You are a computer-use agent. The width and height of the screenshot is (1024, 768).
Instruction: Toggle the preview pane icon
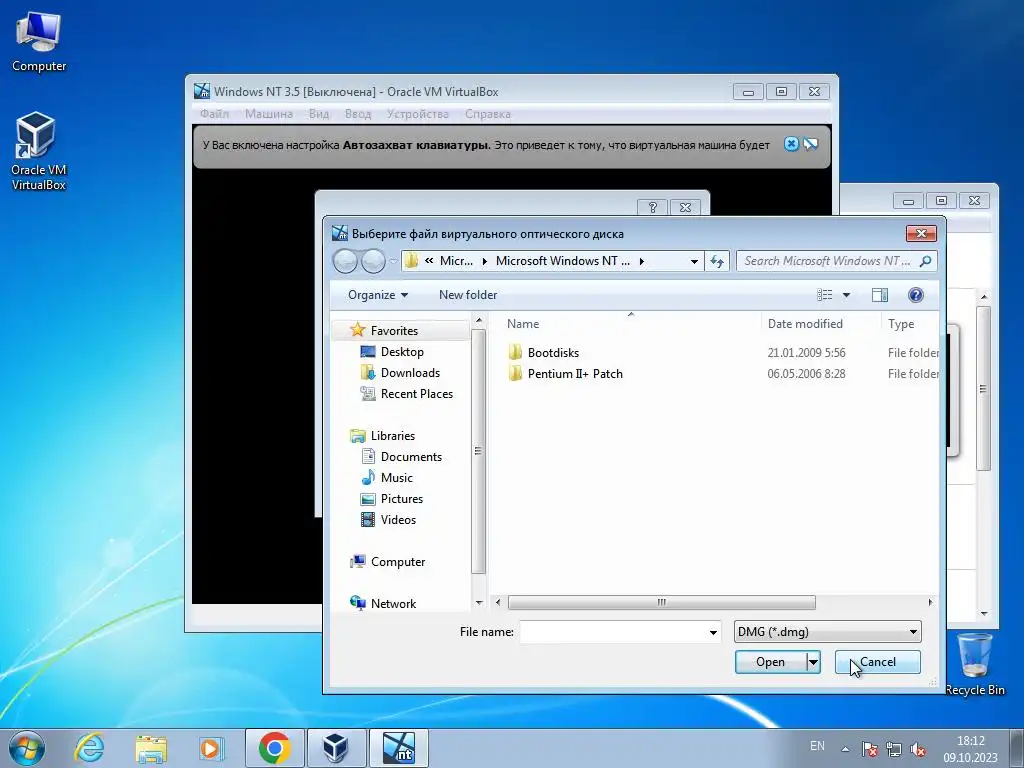click(880, 295)
